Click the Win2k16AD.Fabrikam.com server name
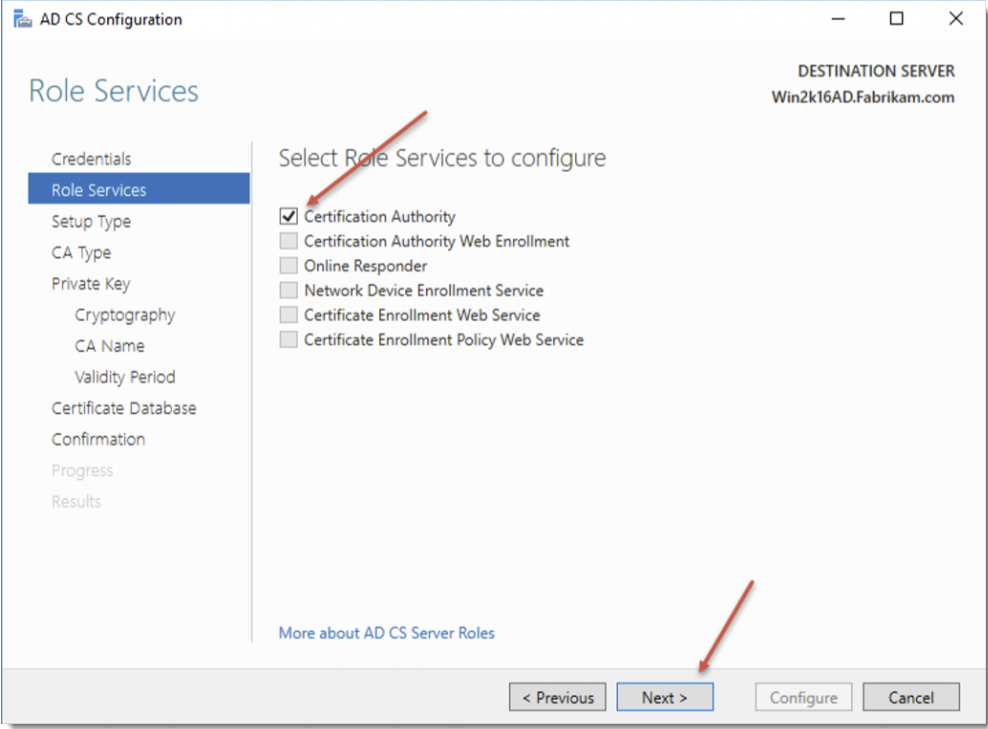 863,97
